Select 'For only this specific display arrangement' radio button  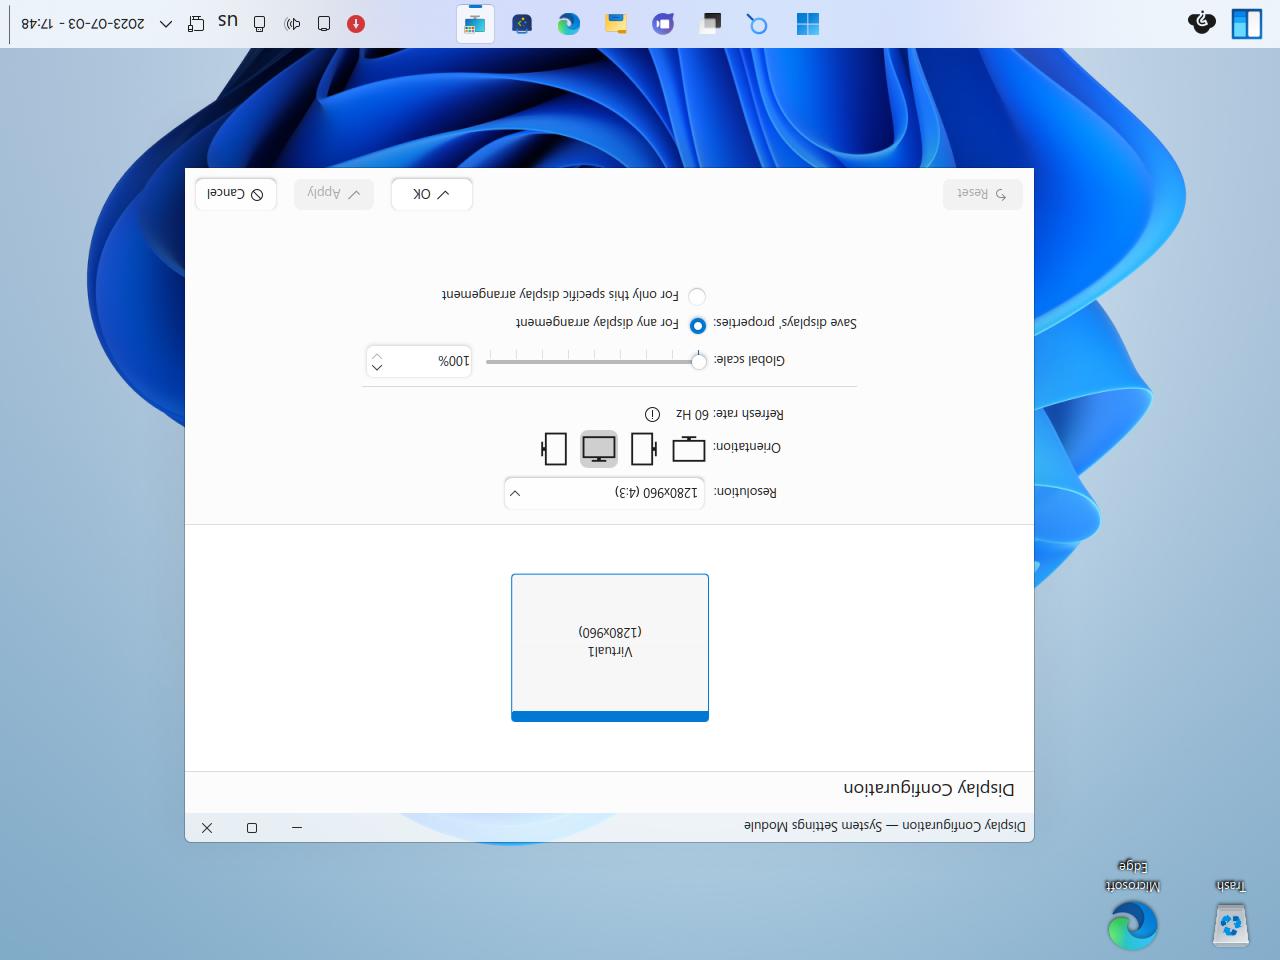698,296
